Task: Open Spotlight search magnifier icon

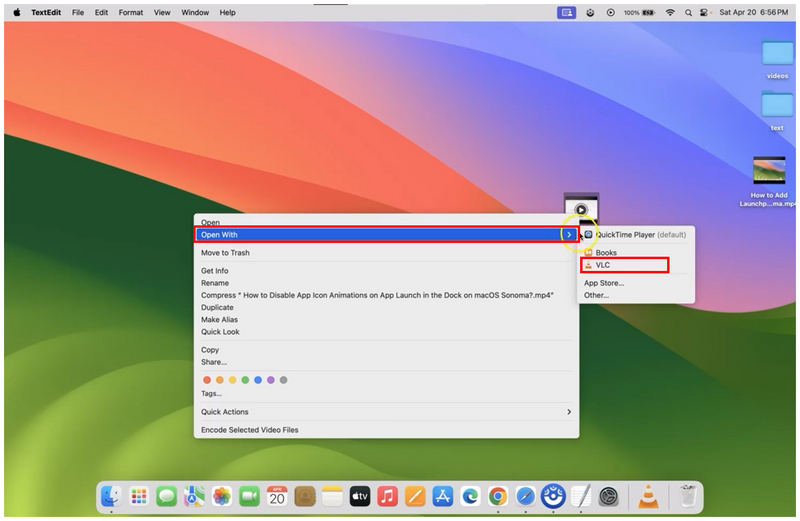Action: coord(688,12)
